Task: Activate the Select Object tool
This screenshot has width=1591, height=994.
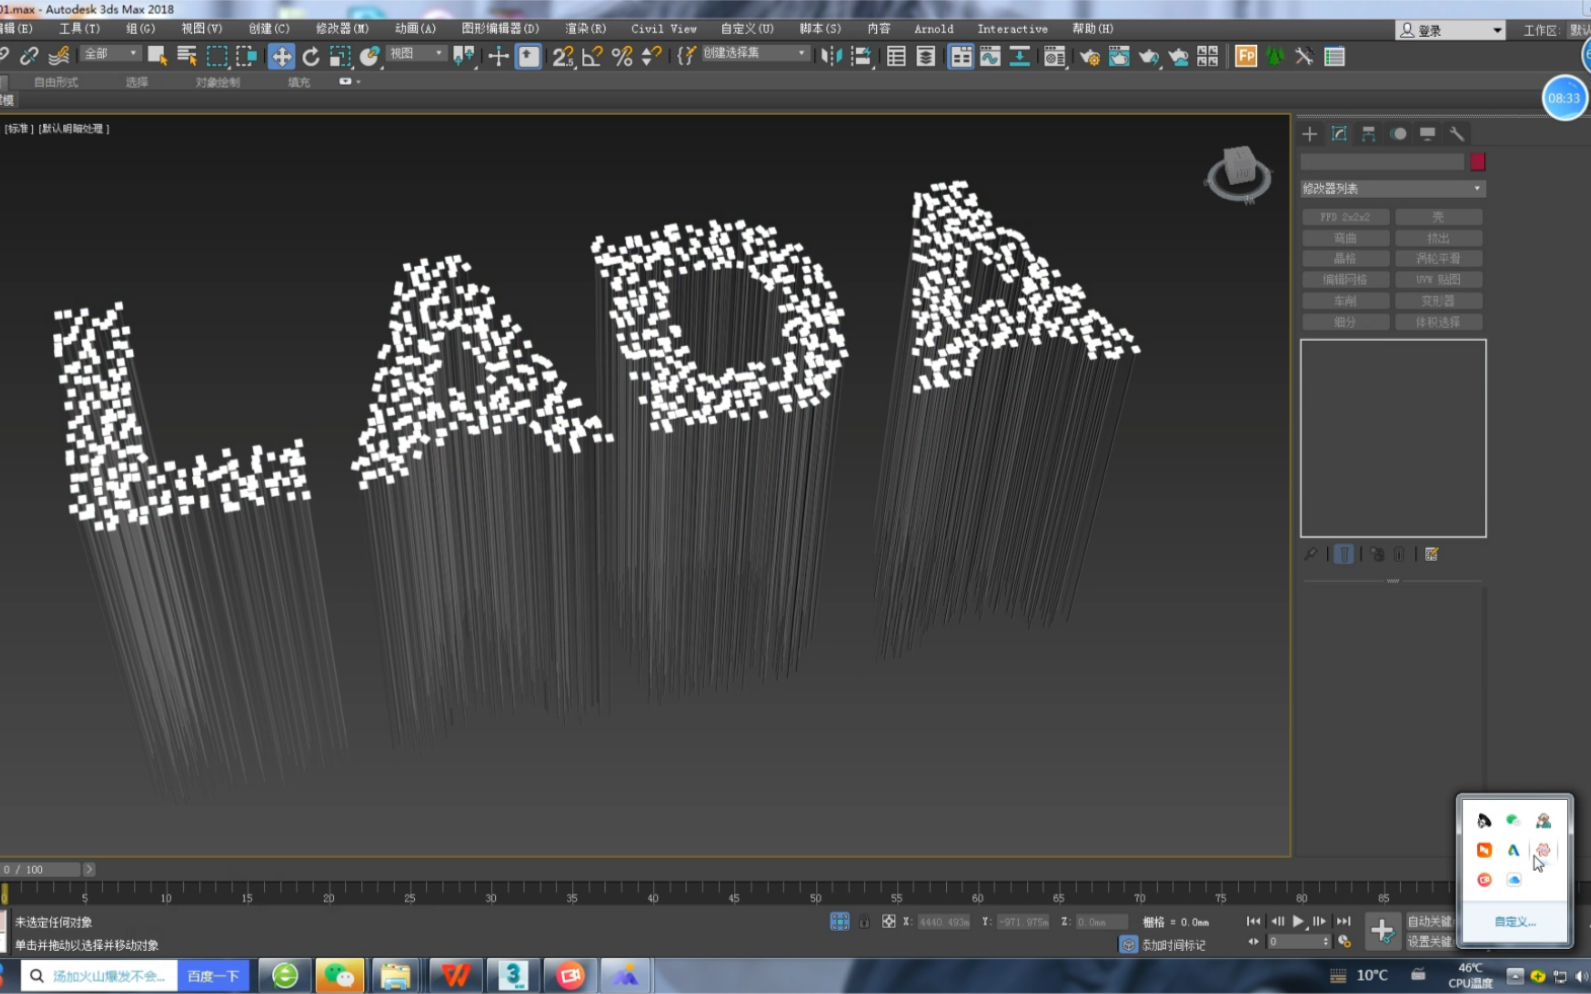Action: point(157,56)
